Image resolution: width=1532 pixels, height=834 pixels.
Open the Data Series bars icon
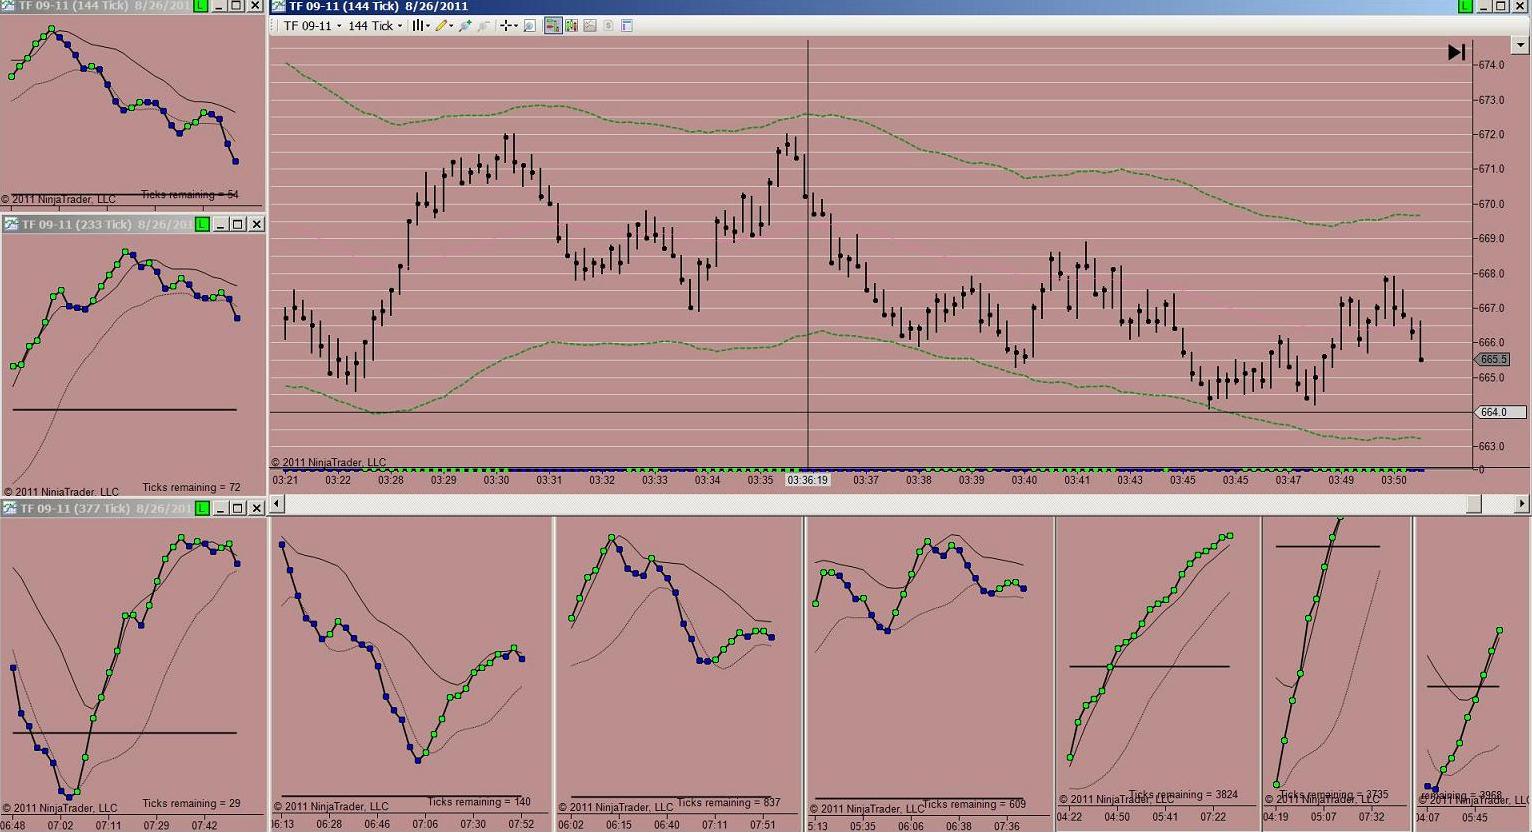(571, 26)
